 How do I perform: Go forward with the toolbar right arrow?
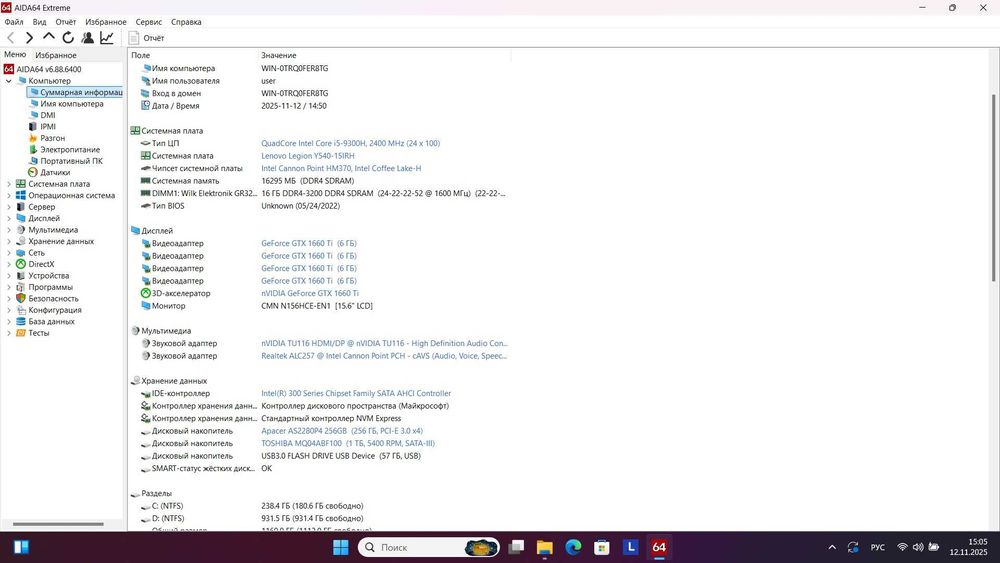pyautogui.click(x=29, y=38)
